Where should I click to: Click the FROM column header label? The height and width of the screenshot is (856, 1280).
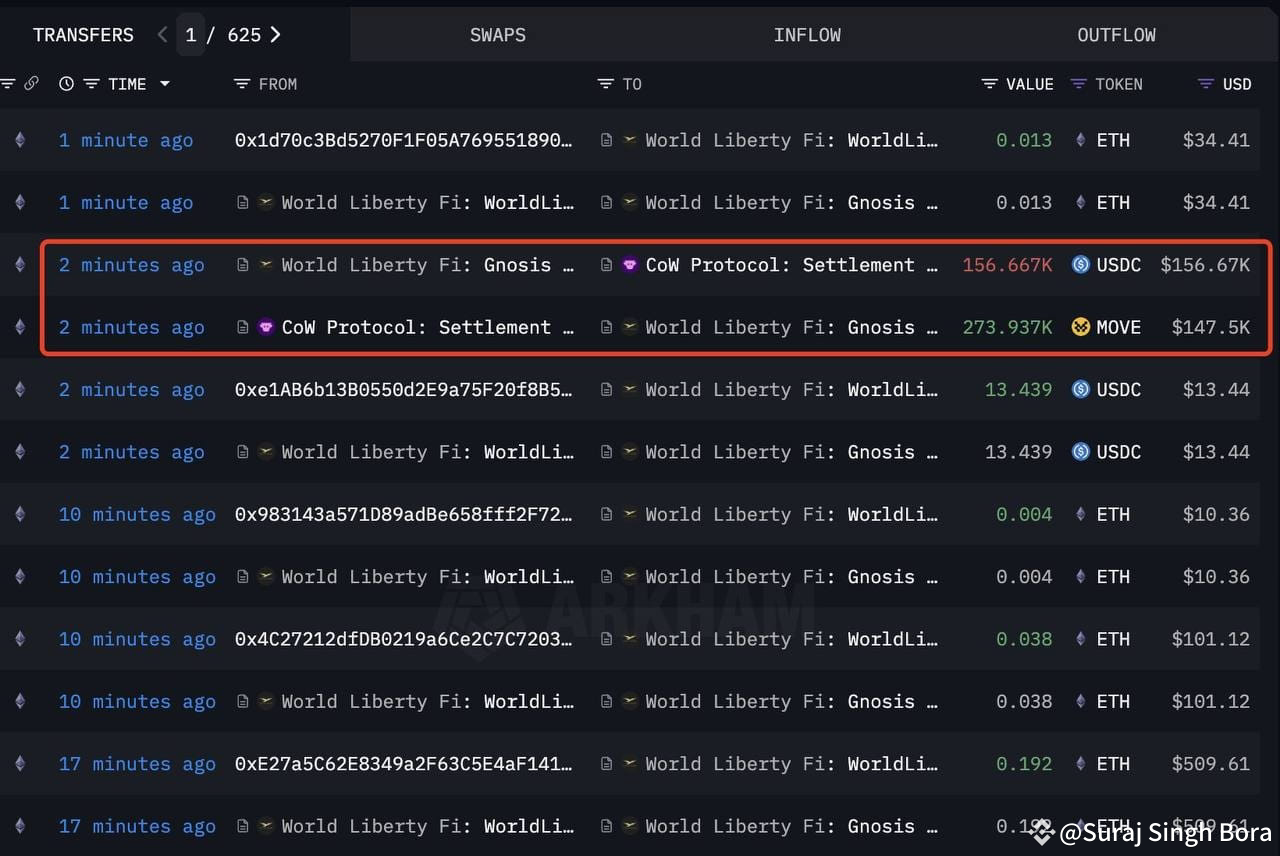coord(278,84)
